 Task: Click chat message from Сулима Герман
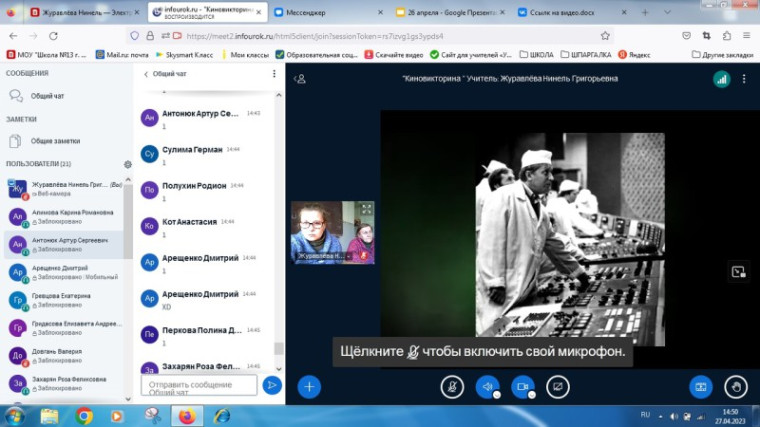click(x=204, y=155)
